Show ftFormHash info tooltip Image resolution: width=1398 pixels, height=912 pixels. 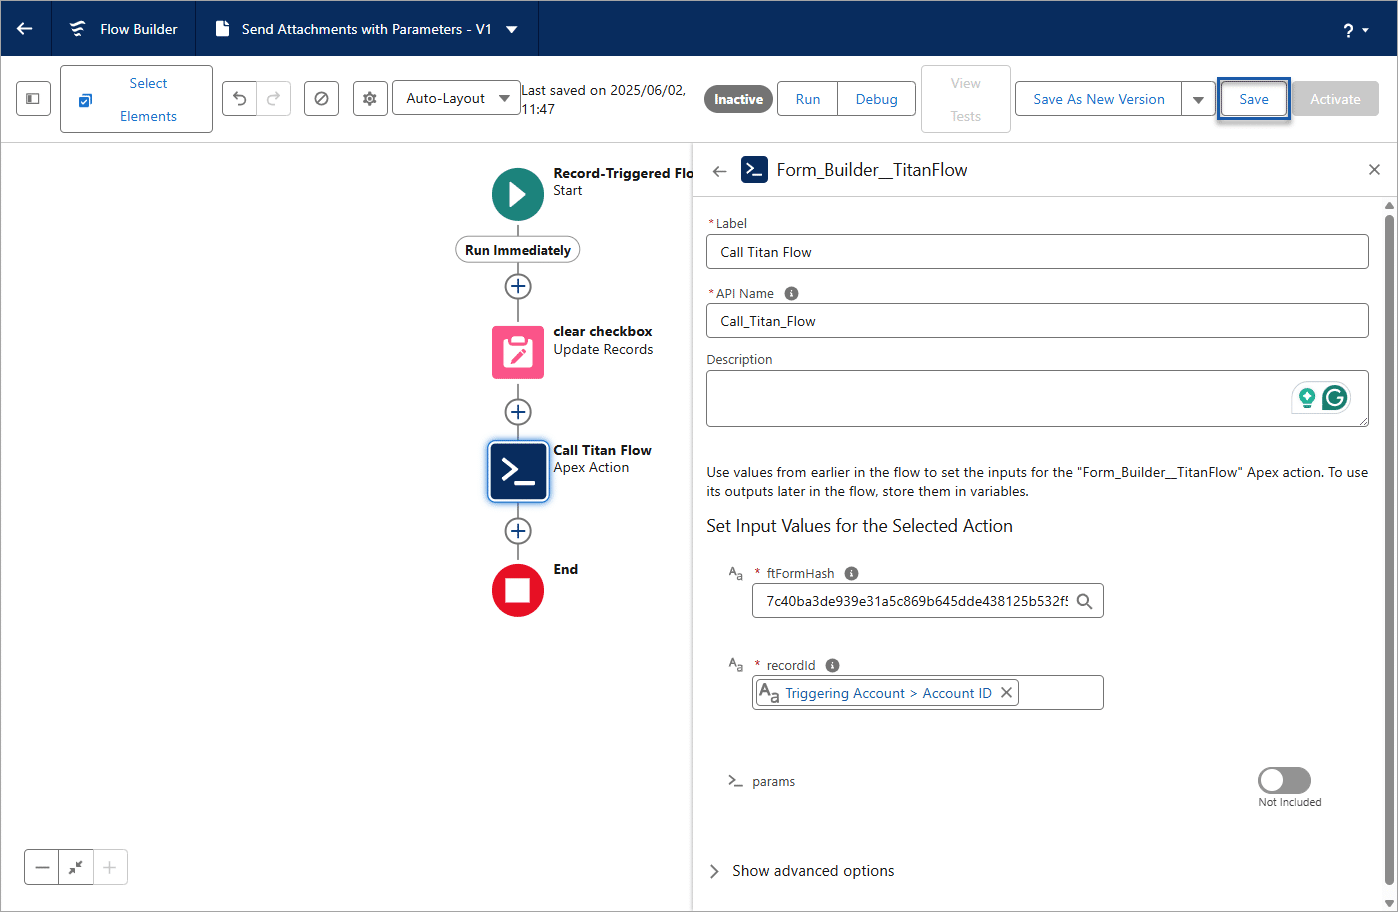point(851,573)
